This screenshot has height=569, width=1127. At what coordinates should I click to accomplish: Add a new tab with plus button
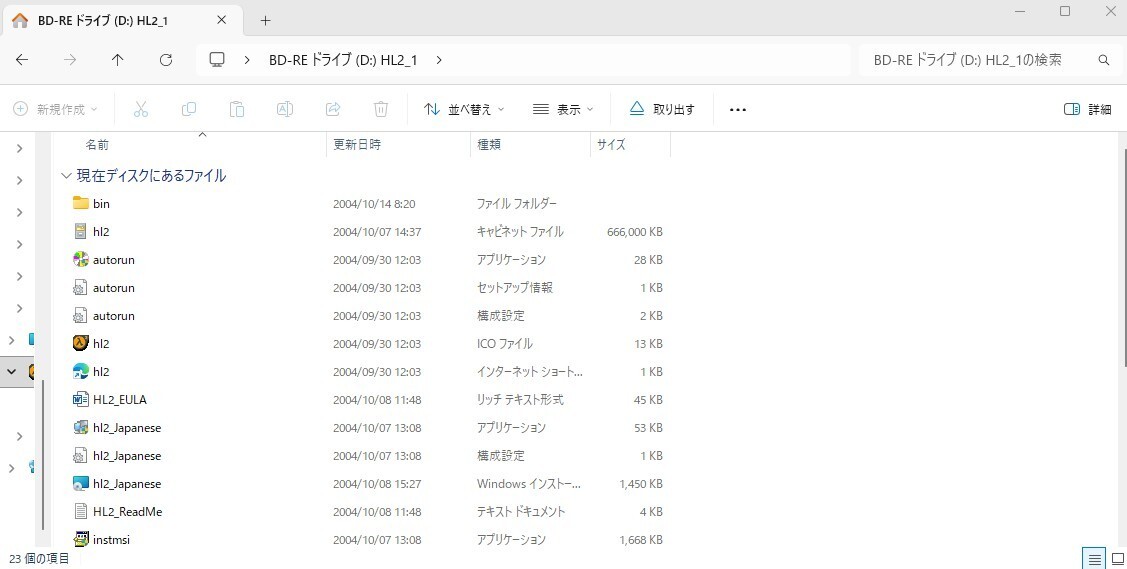(x=265, y=21)
